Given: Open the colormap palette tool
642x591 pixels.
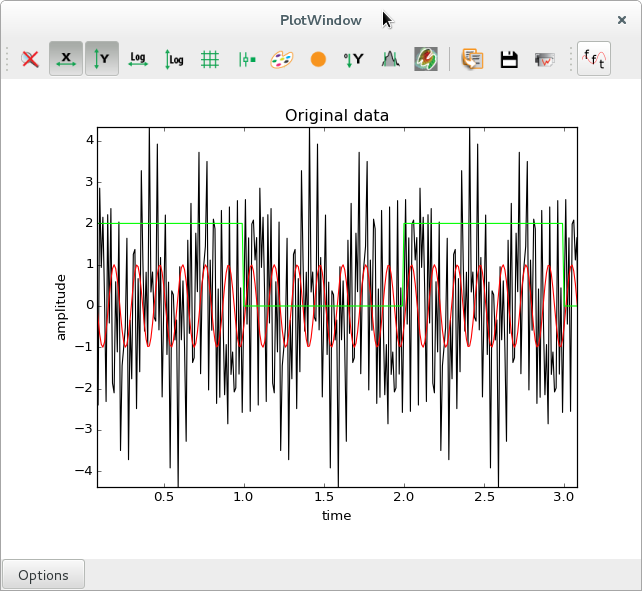Looking at the screenshot, I should click(x=282, y=59).
